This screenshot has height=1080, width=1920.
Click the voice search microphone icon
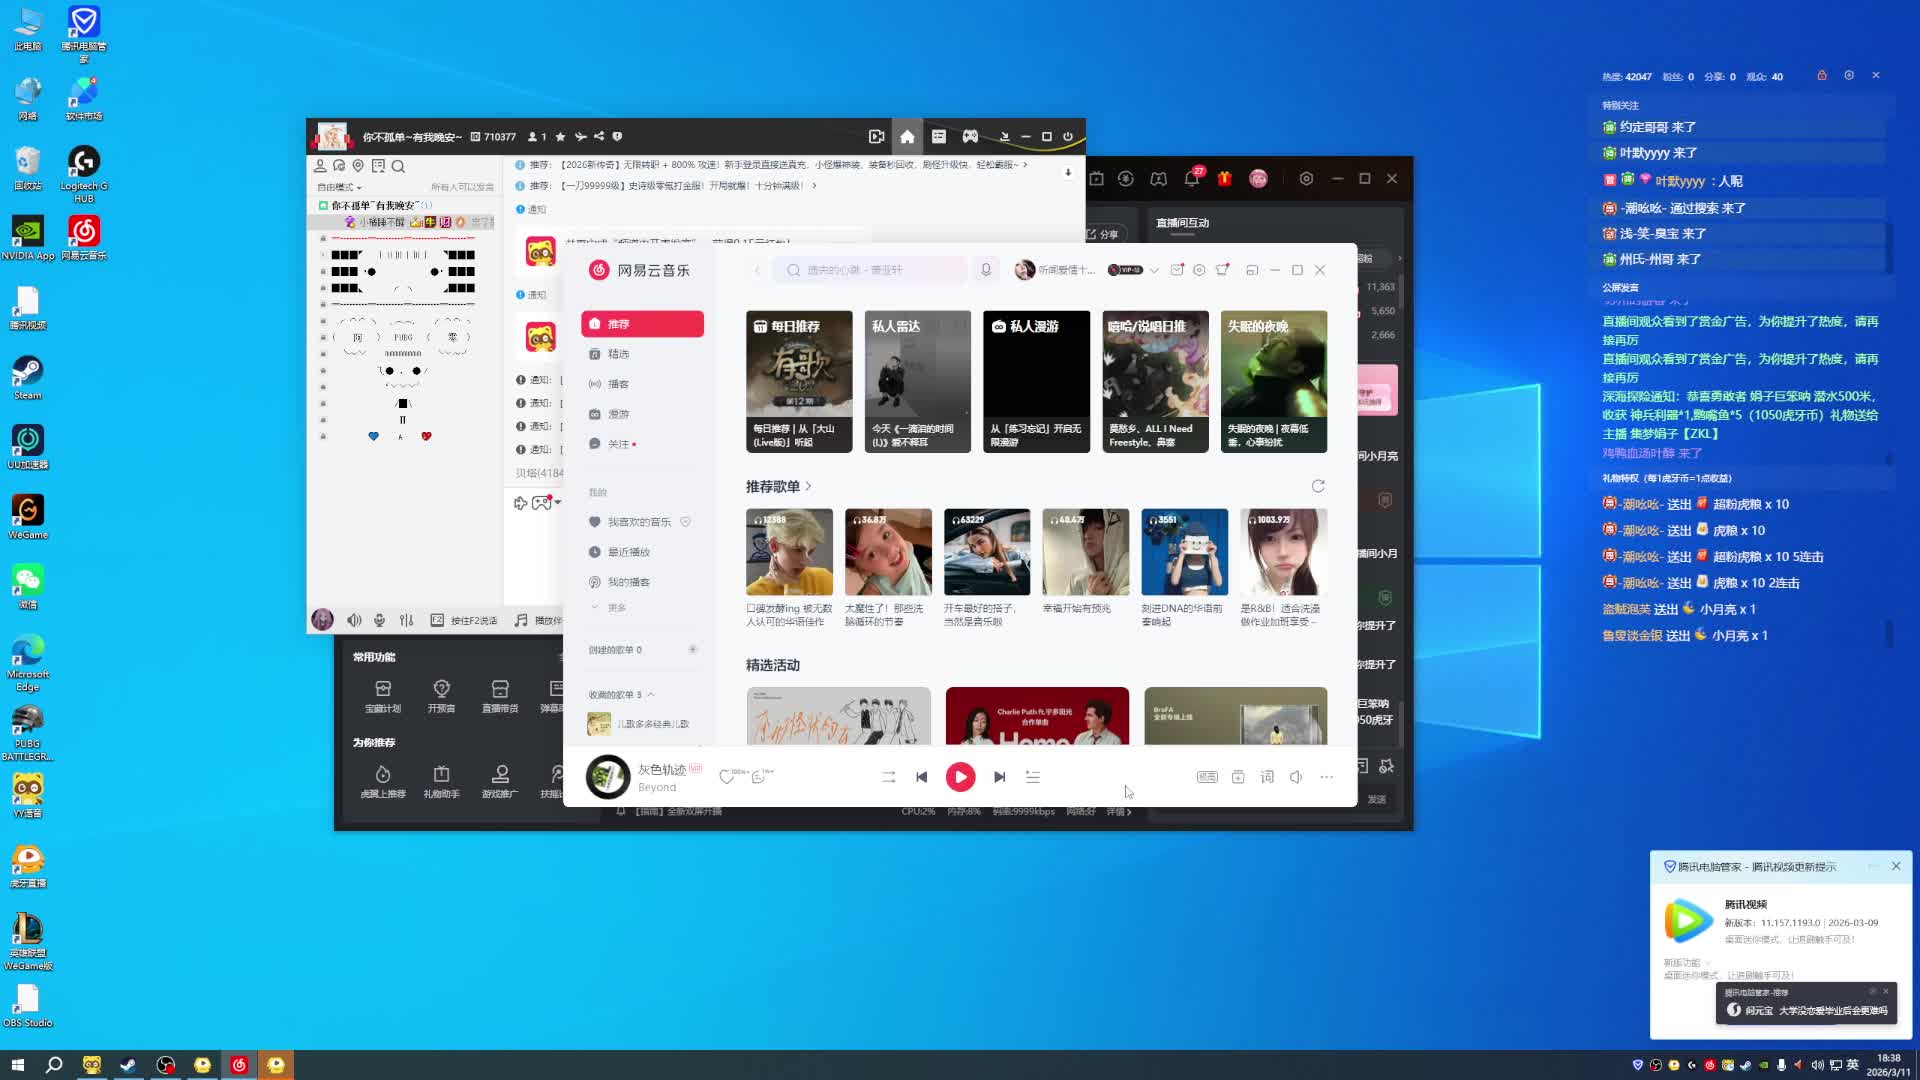986,270
